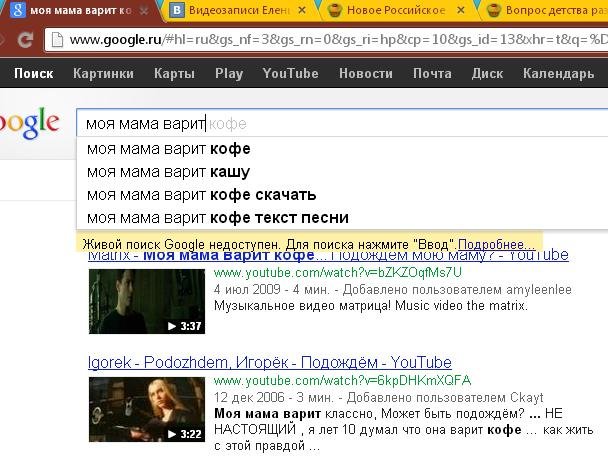
Task: Click favicon of Вопрос детства tab
Action: coord(493,10)
